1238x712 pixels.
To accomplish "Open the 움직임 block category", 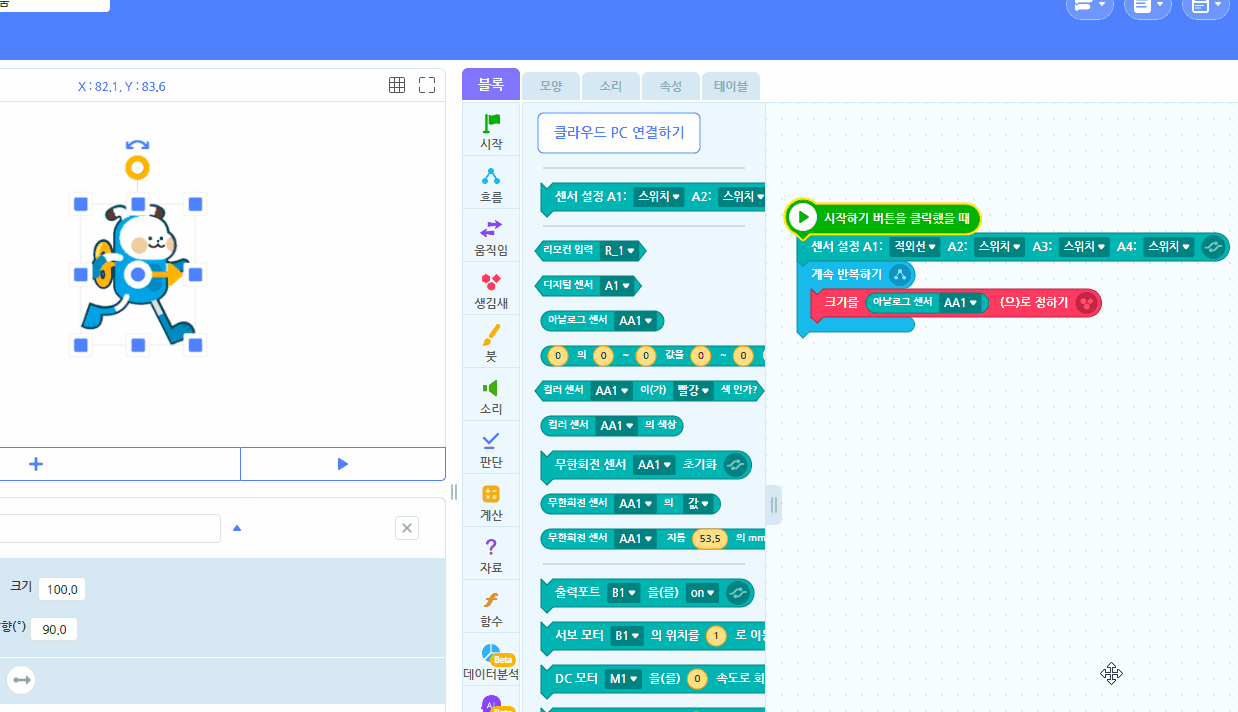I will coord(491,238).
